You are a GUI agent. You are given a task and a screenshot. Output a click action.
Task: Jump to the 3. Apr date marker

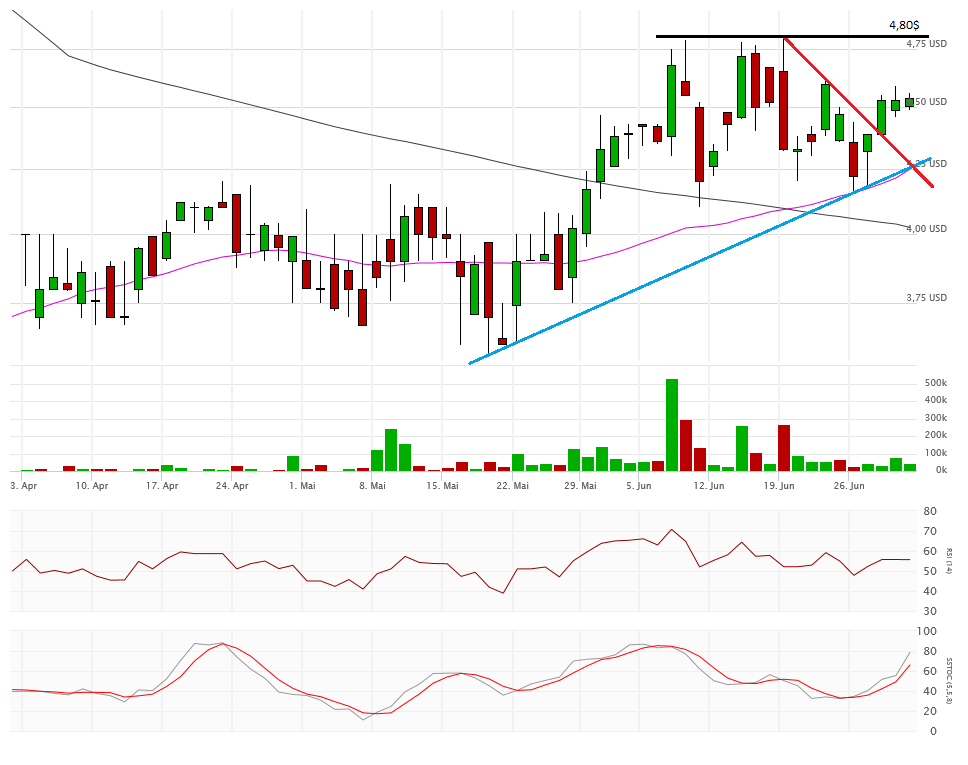coord(23,486)
